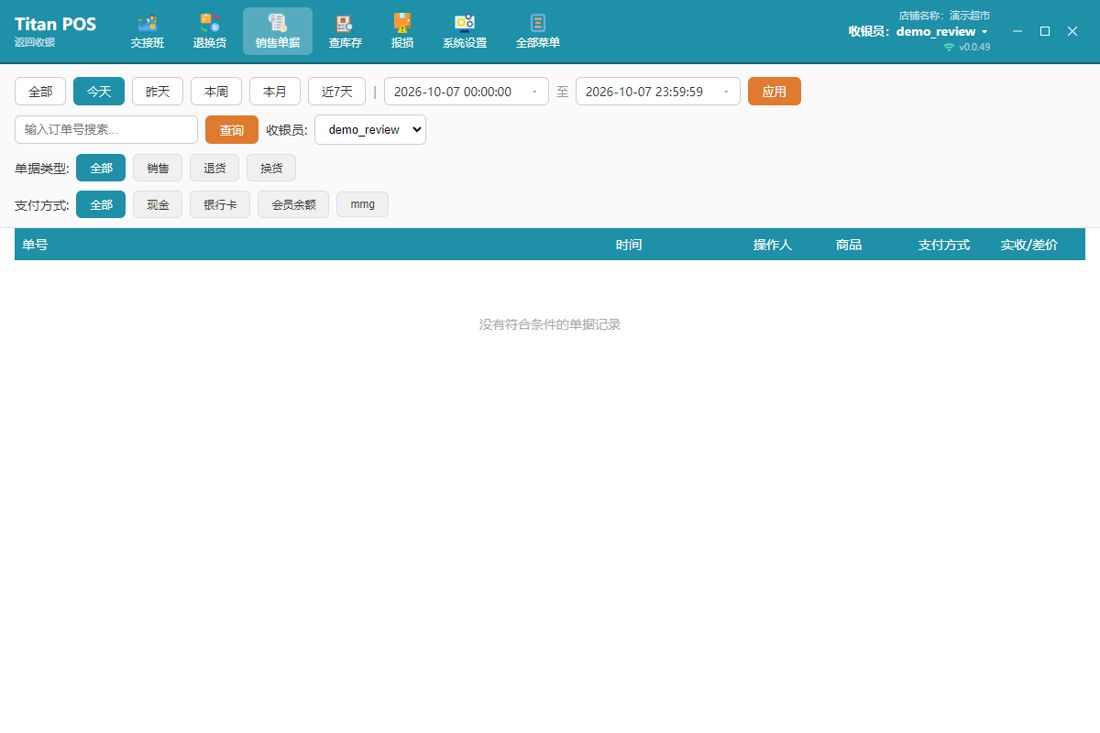
Task: Filter document type by 退货
Action: click(x=215, y=168)
